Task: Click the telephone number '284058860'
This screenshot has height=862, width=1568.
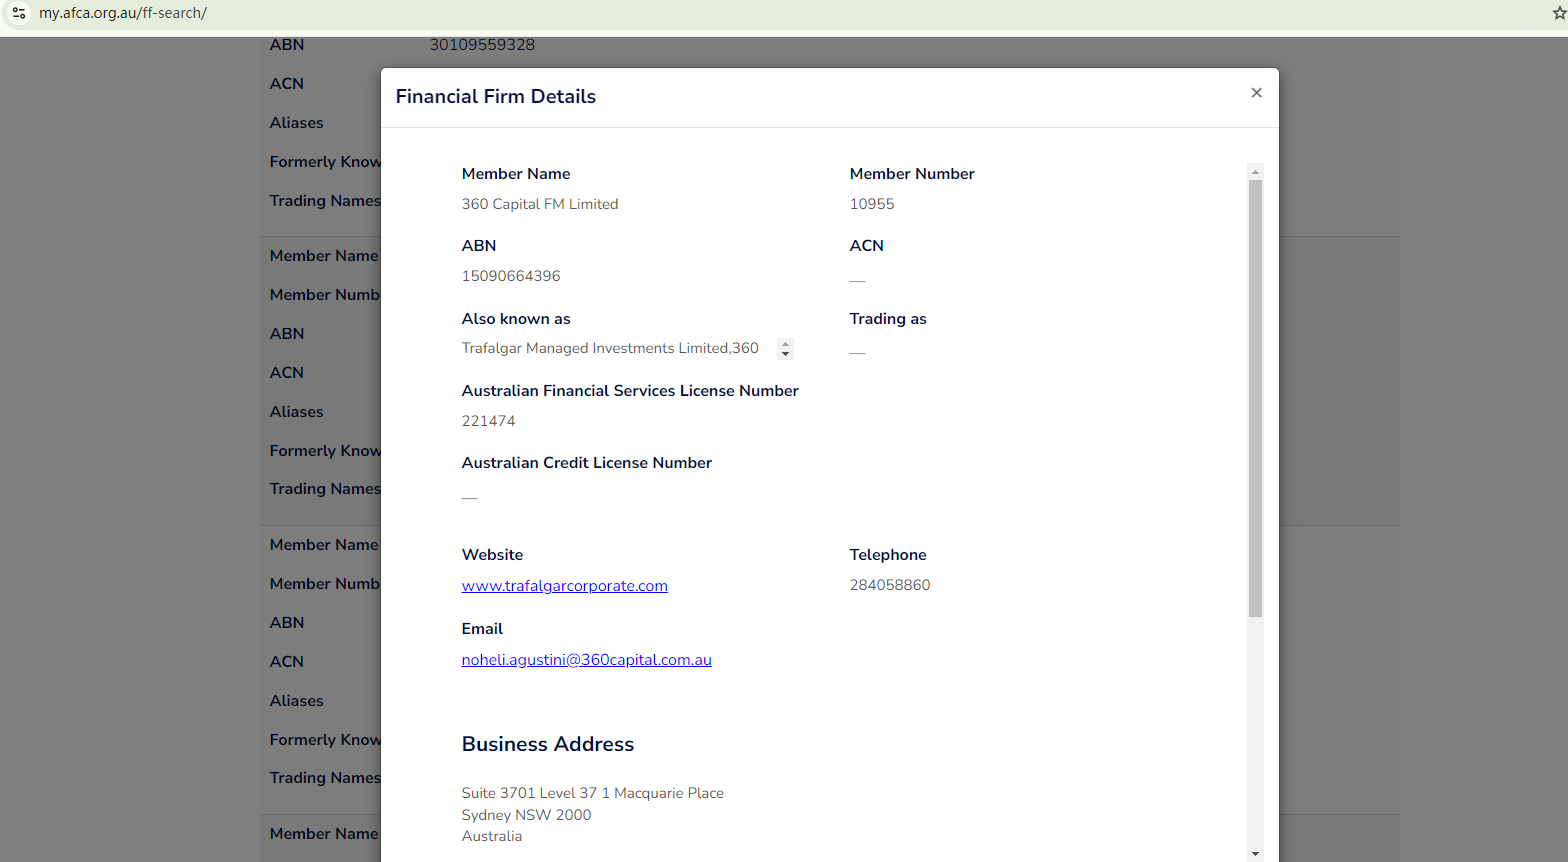Action: [x=890, y=585]
